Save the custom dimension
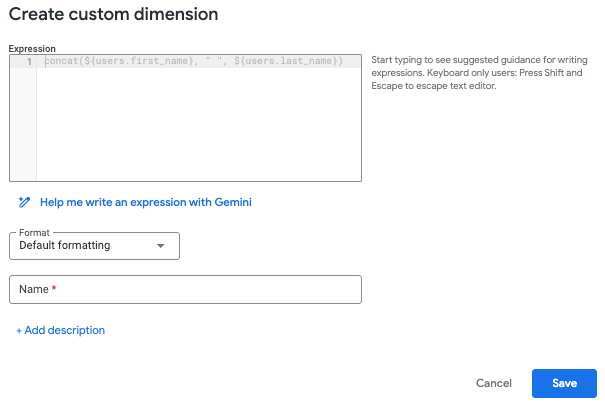This screenshot has height=407, width=605. (x=564, y=383)
